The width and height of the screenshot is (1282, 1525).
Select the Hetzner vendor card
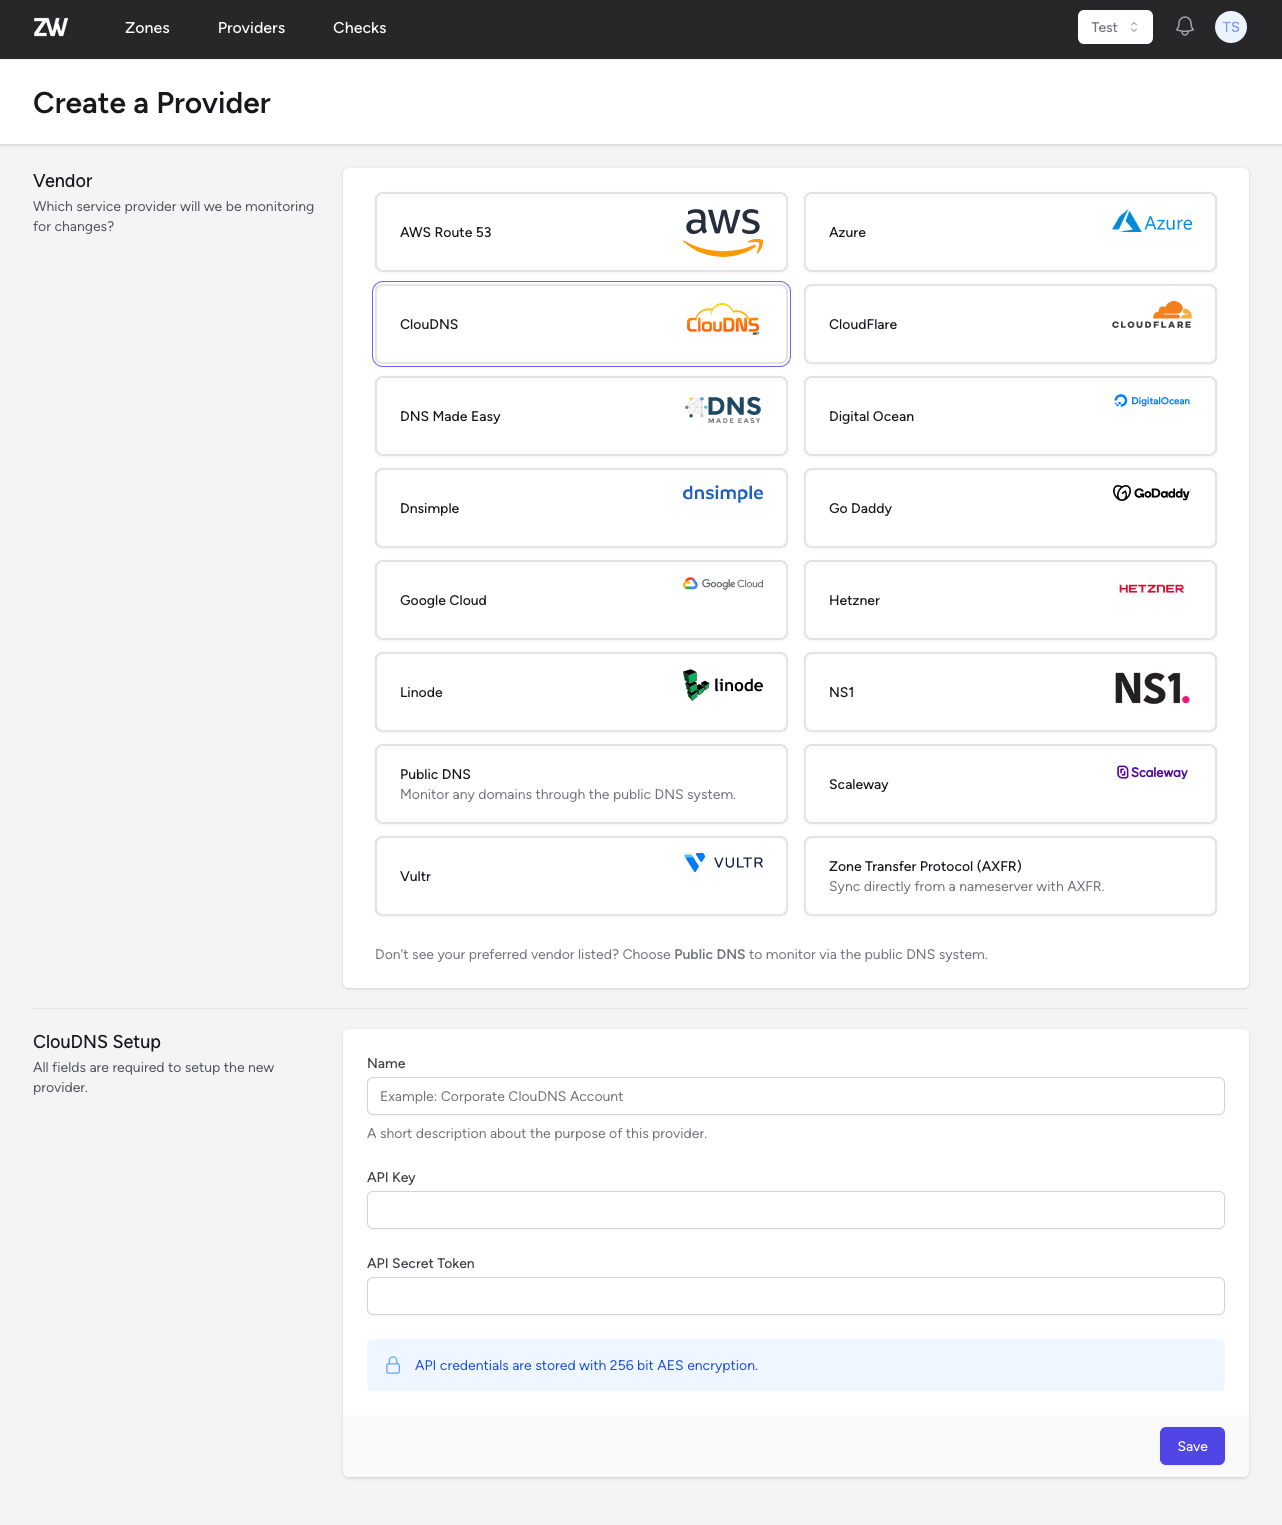click(1009, 600)
